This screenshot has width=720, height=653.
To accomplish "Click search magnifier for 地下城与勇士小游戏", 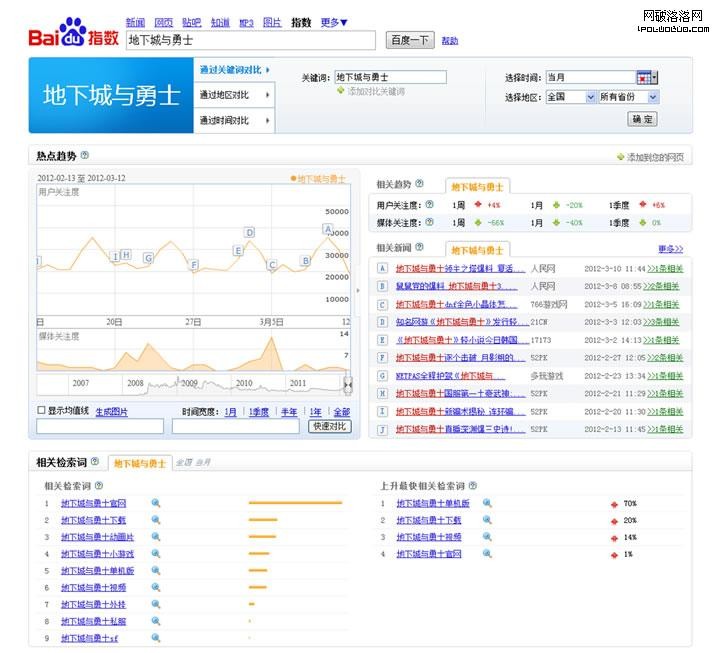I will (x=156, y=553).
